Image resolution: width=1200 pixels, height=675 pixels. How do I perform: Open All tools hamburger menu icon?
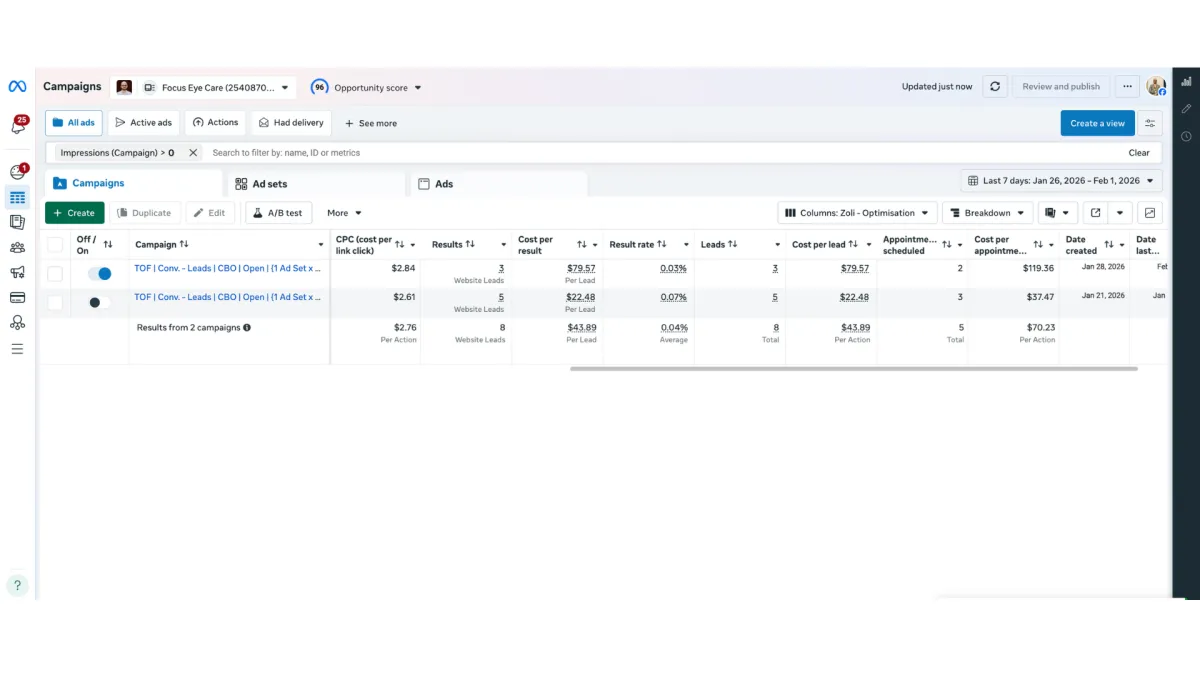click(17, 349)
